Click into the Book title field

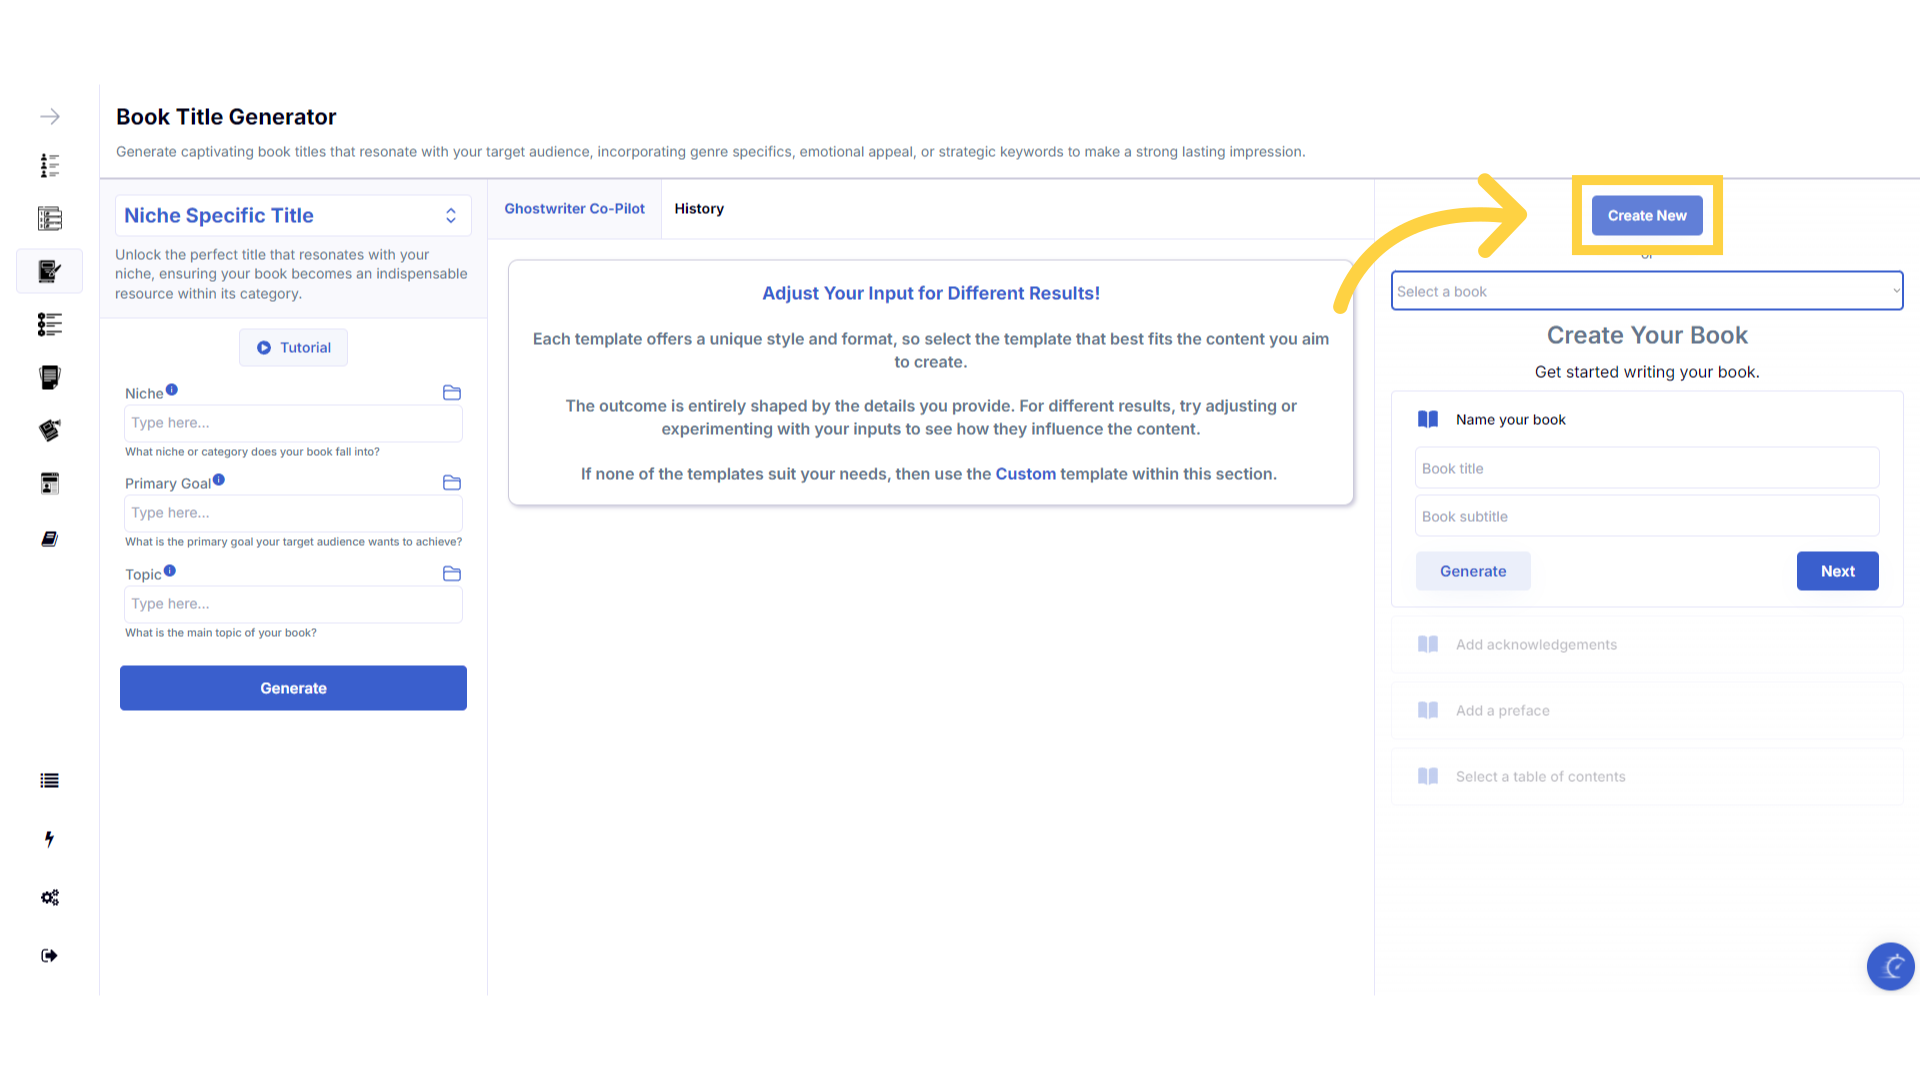click(1646, 468)
